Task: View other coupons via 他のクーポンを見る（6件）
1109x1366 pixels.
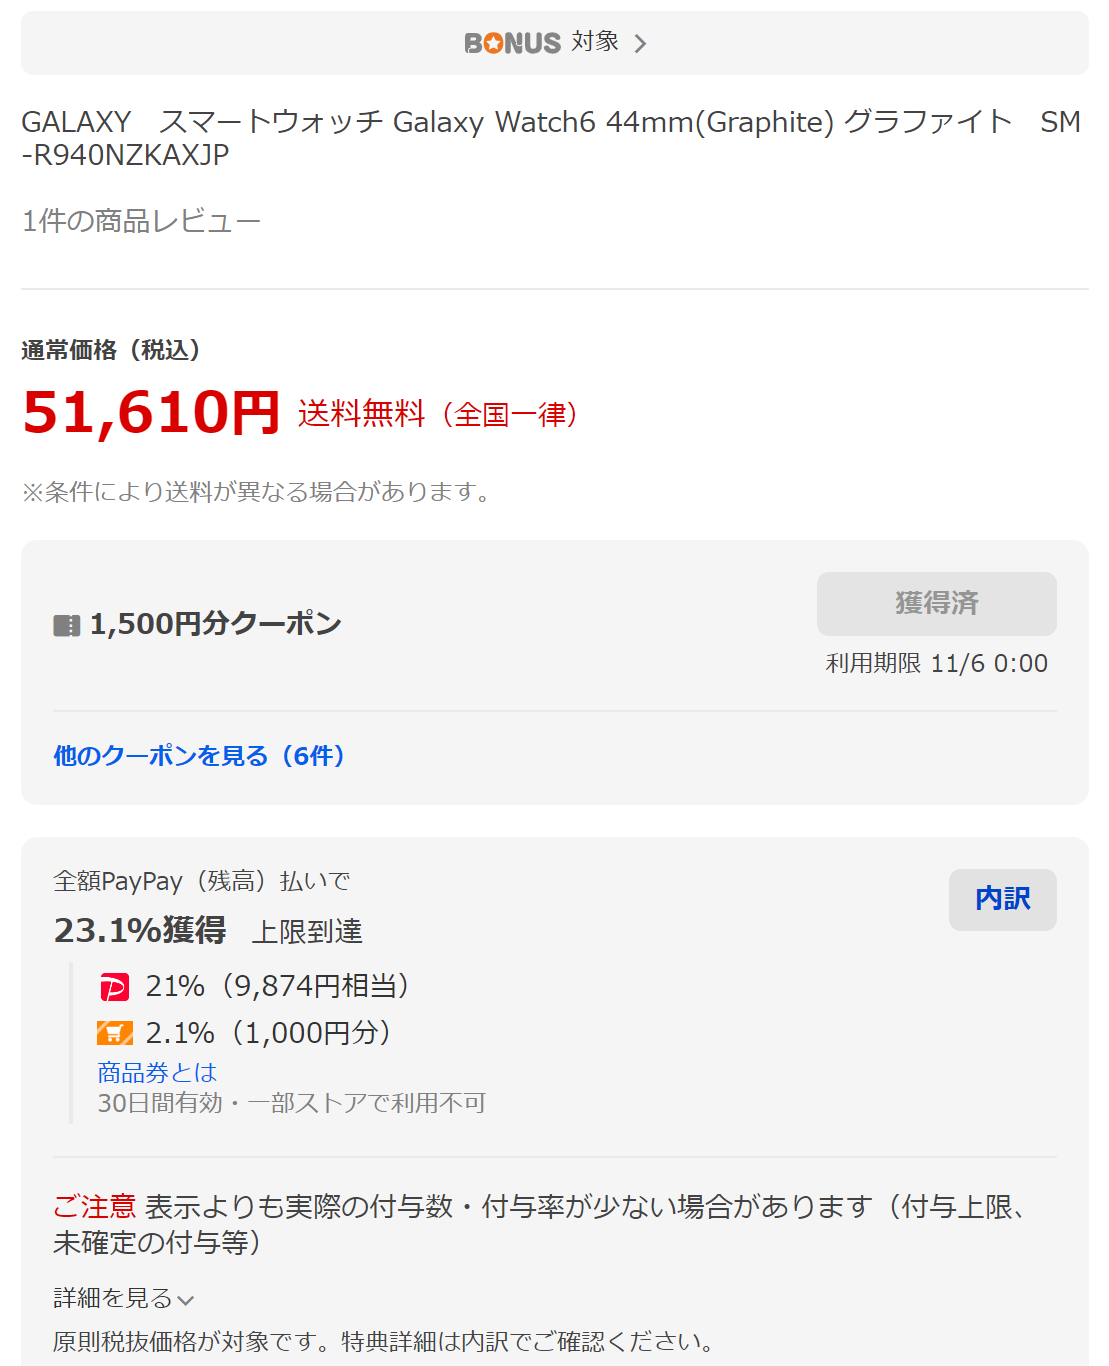Action: [x=199, y=756]
